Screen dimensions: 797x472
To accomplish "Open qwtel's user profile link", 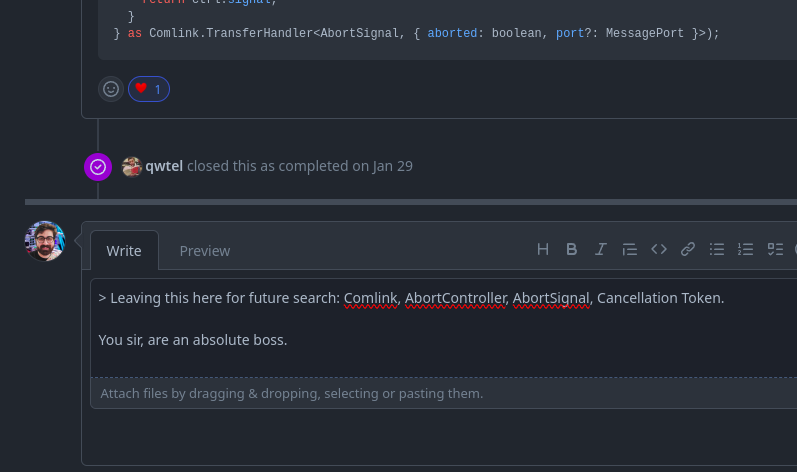I will (164, 166).
